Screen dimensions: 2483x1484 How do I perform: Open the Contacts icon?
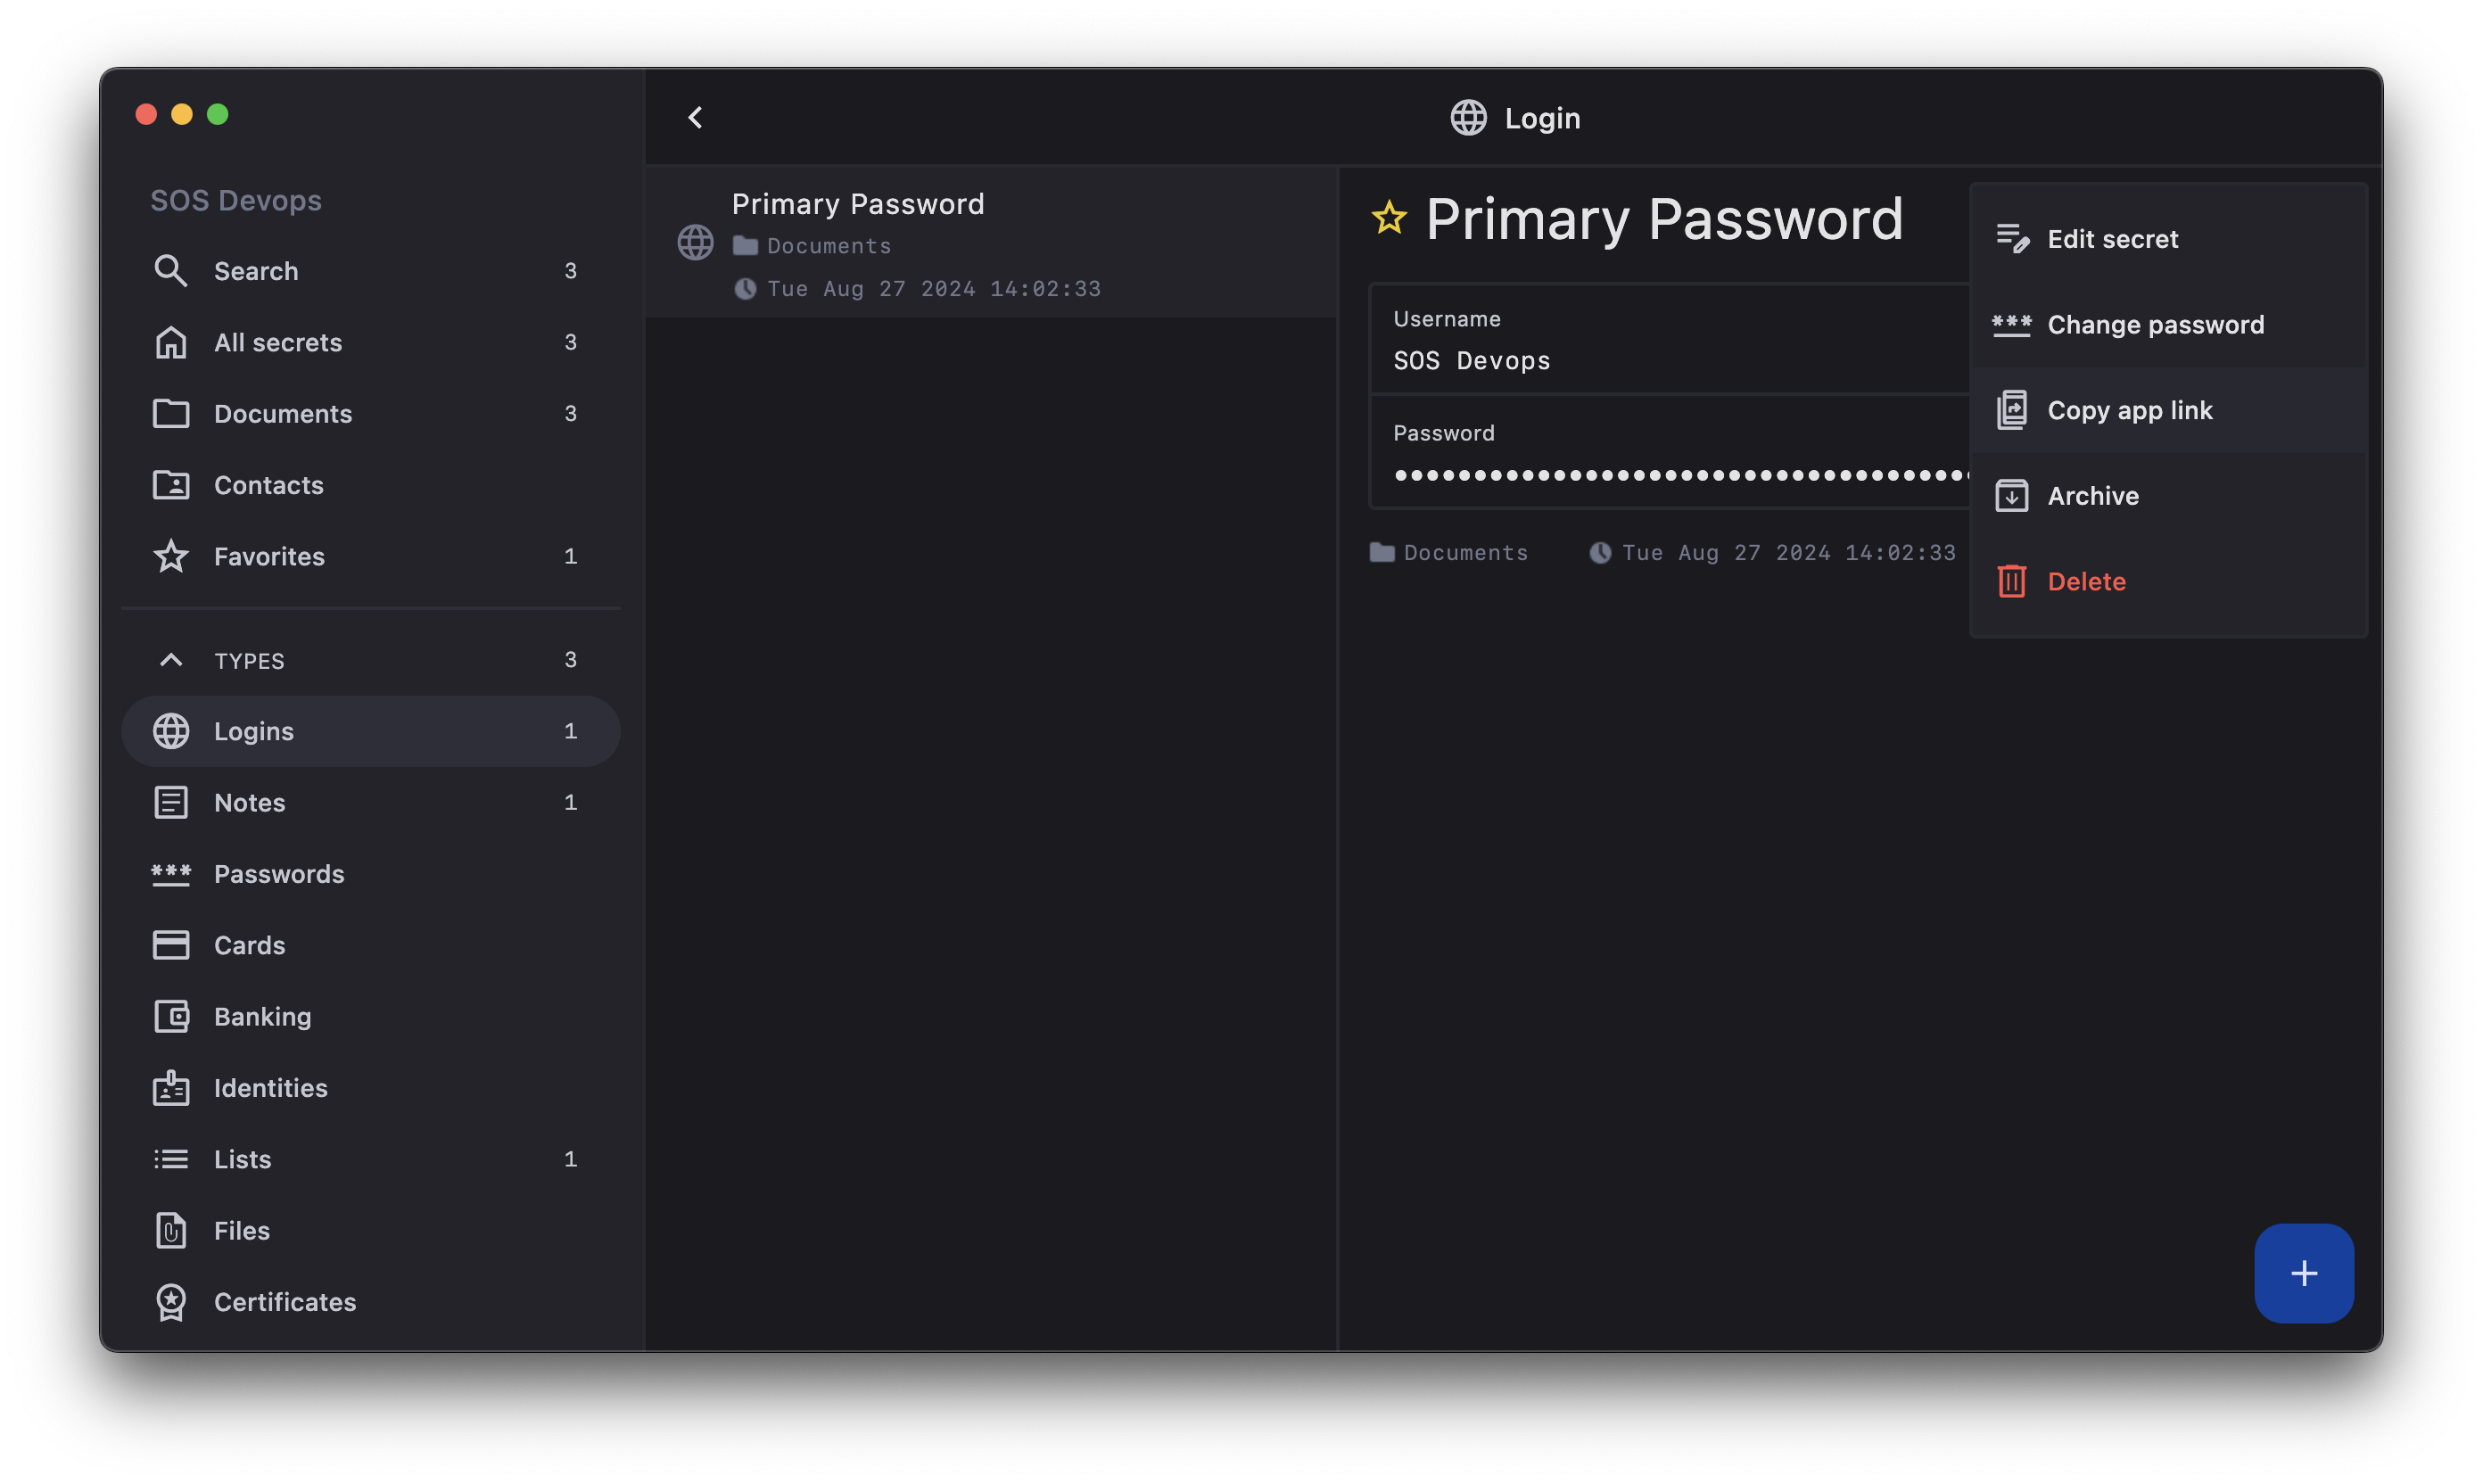pos(171,485)
